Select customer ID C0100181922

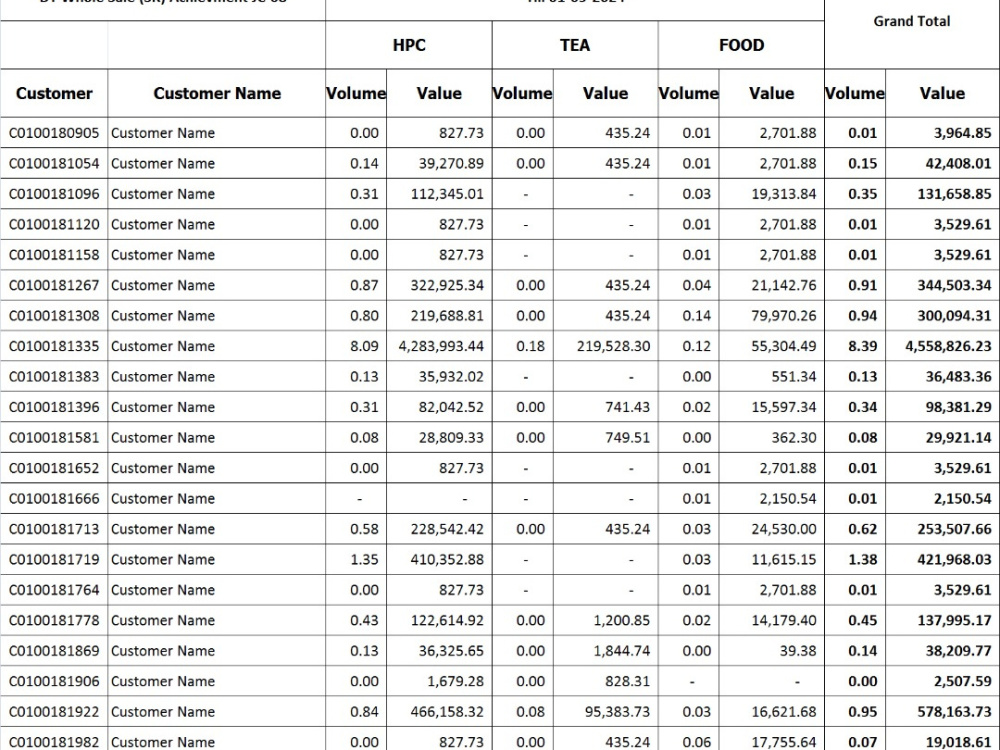(x=54, y=712)
